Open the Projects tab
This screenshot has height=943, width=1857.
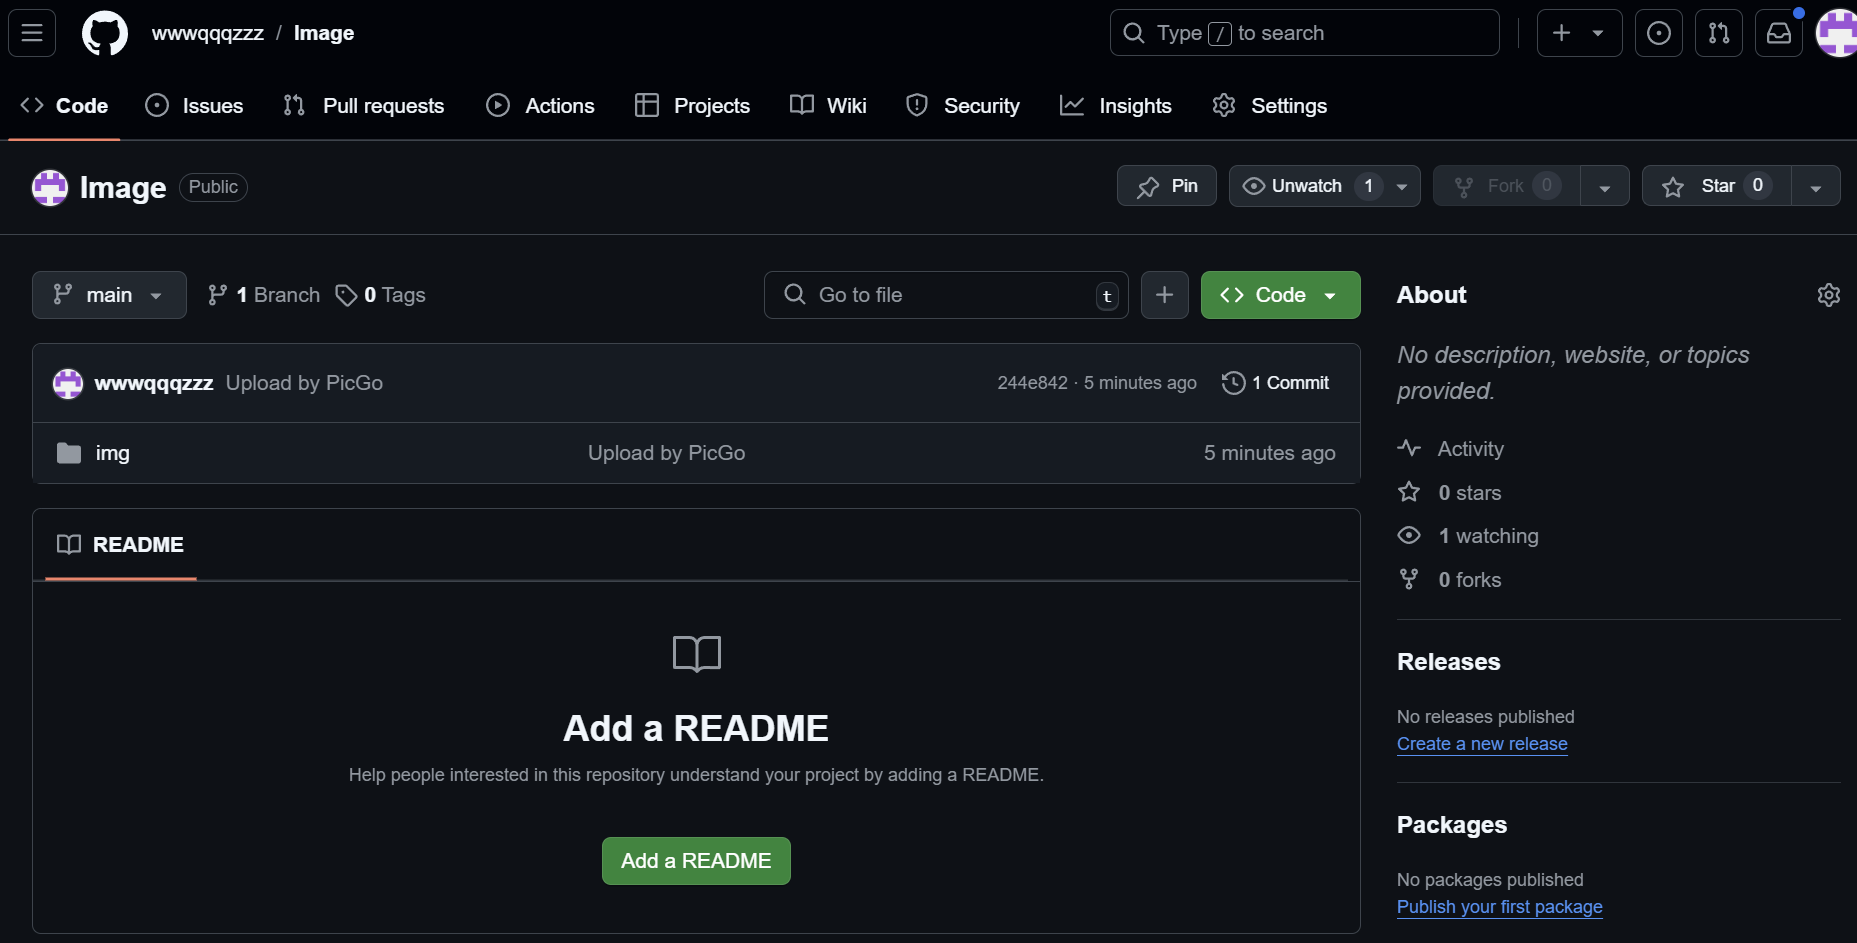pos(692,106)
